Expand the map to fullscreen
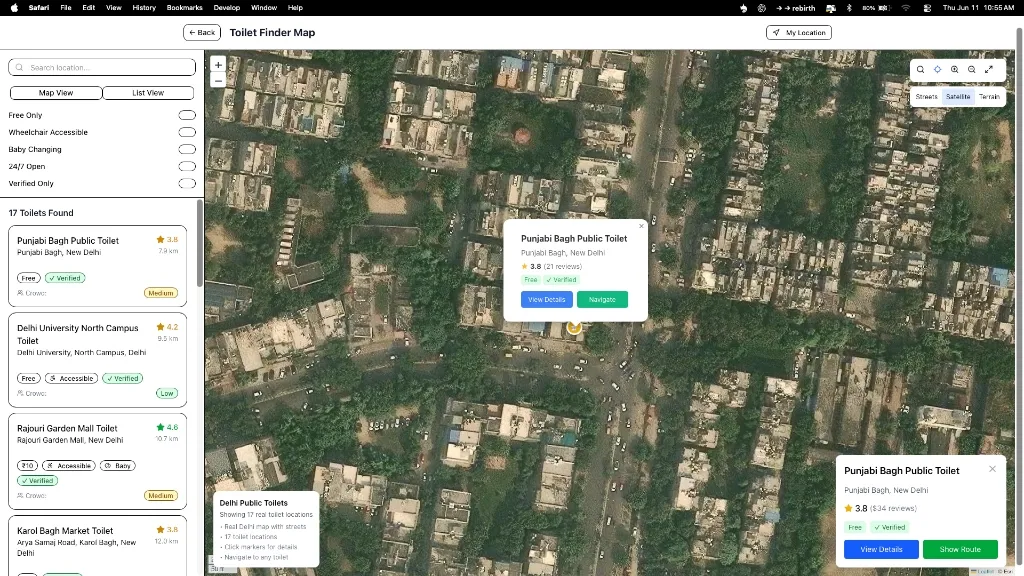The height and width of the screenshot is (576, 1024). pos(989,69)
